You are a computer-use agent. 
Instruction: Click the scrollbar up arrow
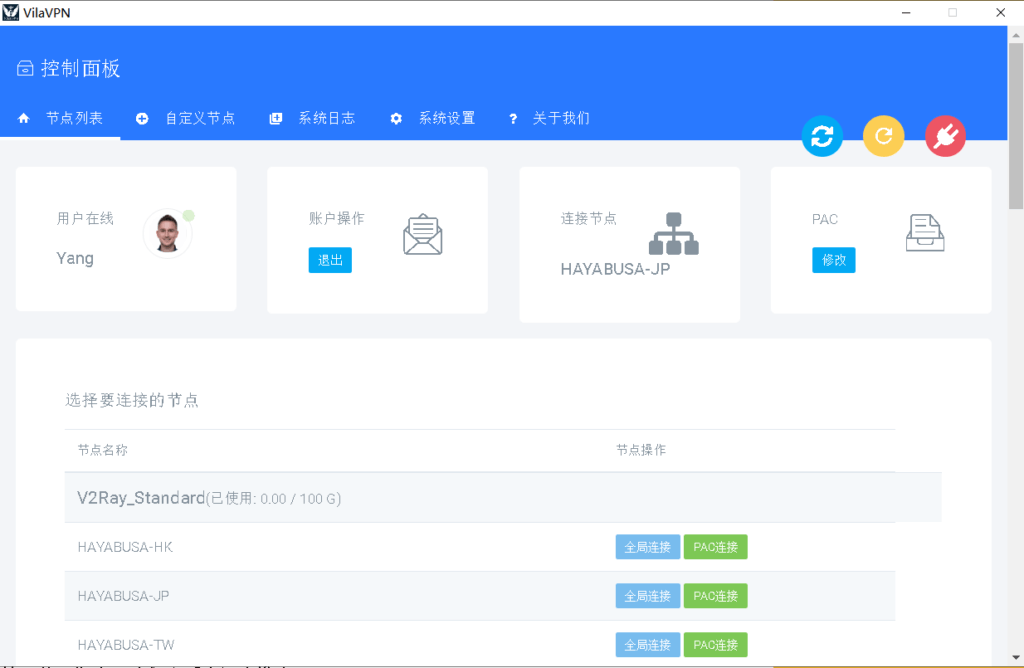[x=1016, y=35]
